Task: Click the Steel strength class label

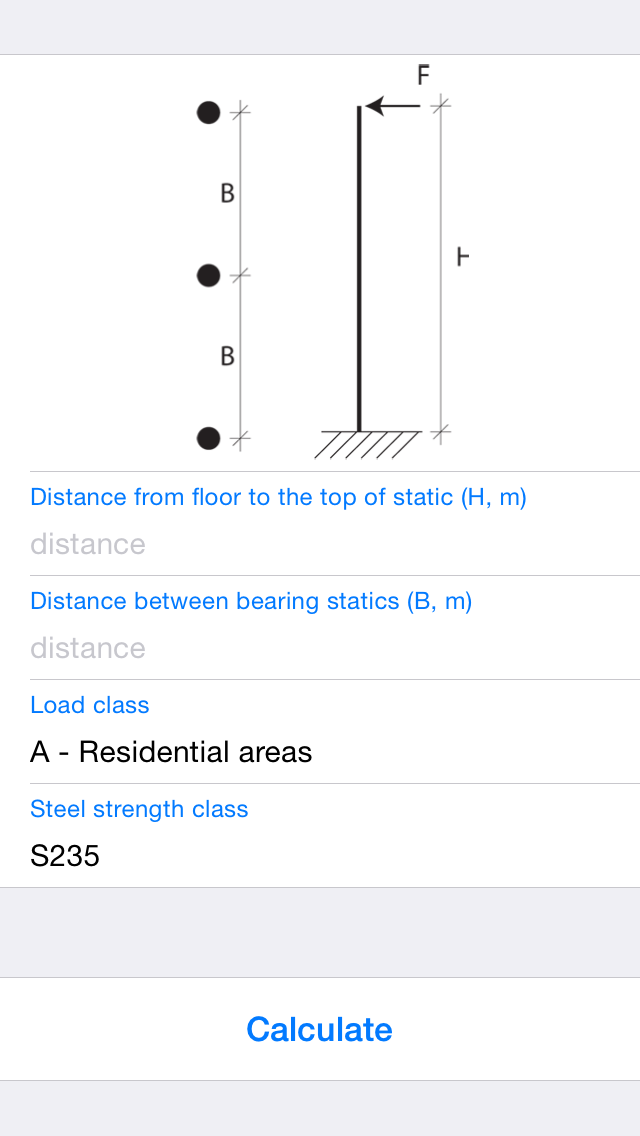Action: pos(139,809)
